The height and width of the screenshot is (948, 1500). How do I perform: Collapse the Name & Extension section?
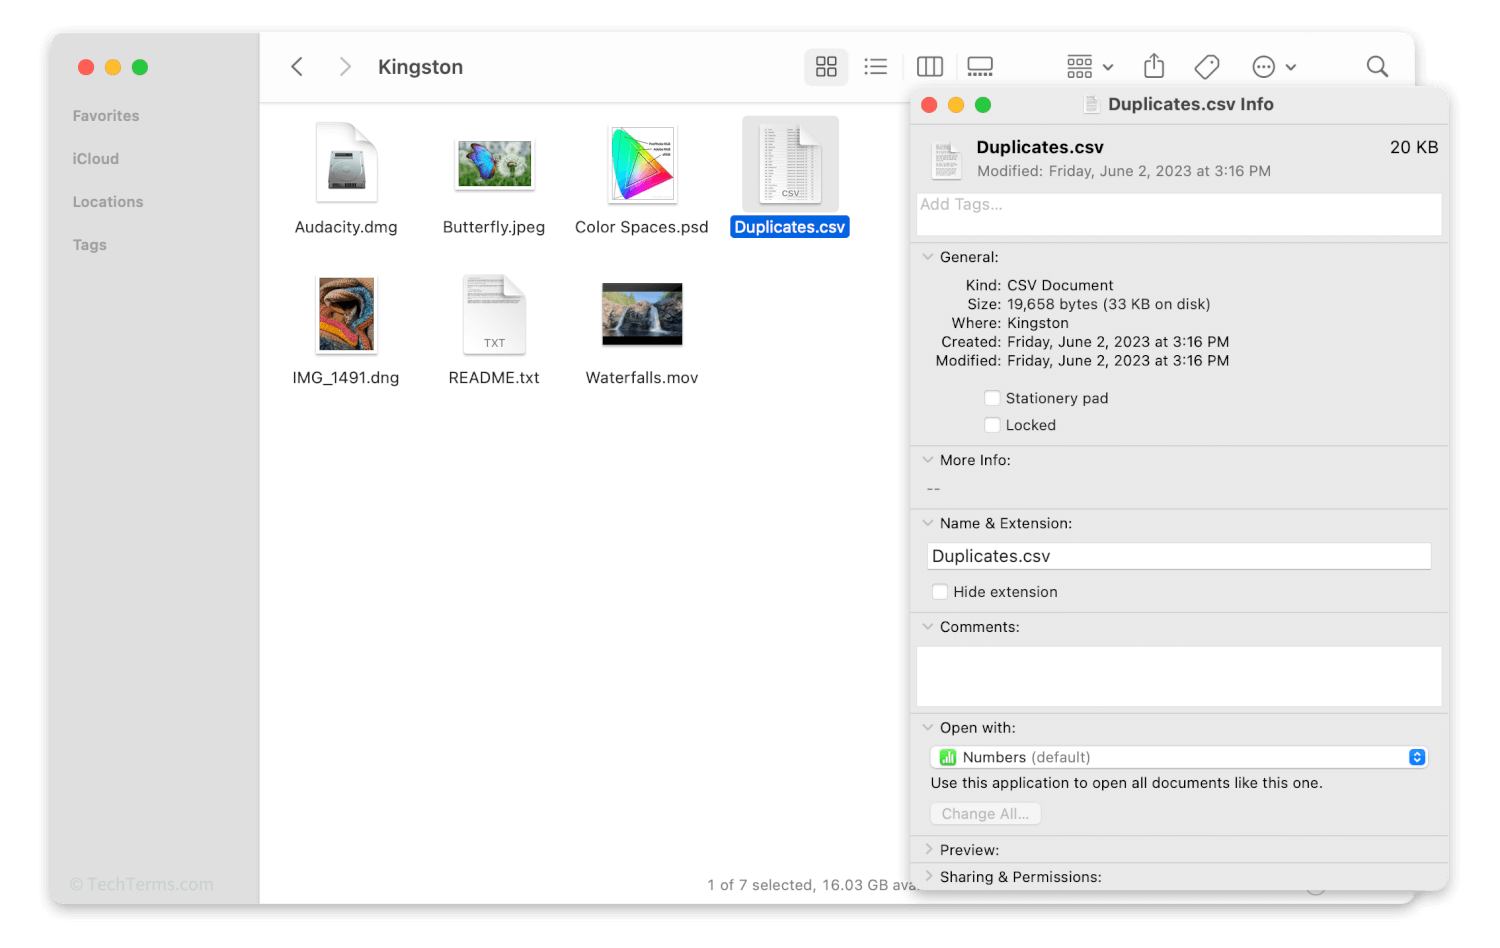(x=928, y=523)
